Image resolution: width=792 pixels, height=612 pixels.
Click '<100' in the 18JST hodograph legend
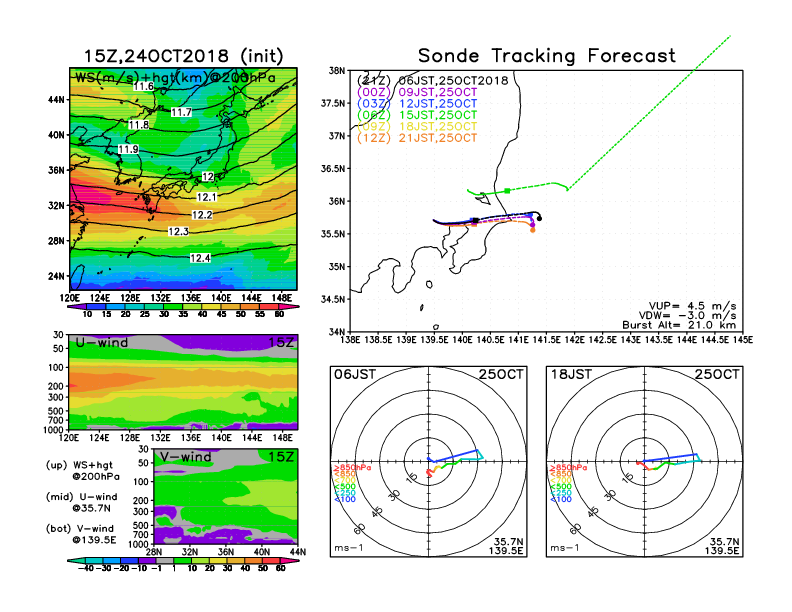561,500
